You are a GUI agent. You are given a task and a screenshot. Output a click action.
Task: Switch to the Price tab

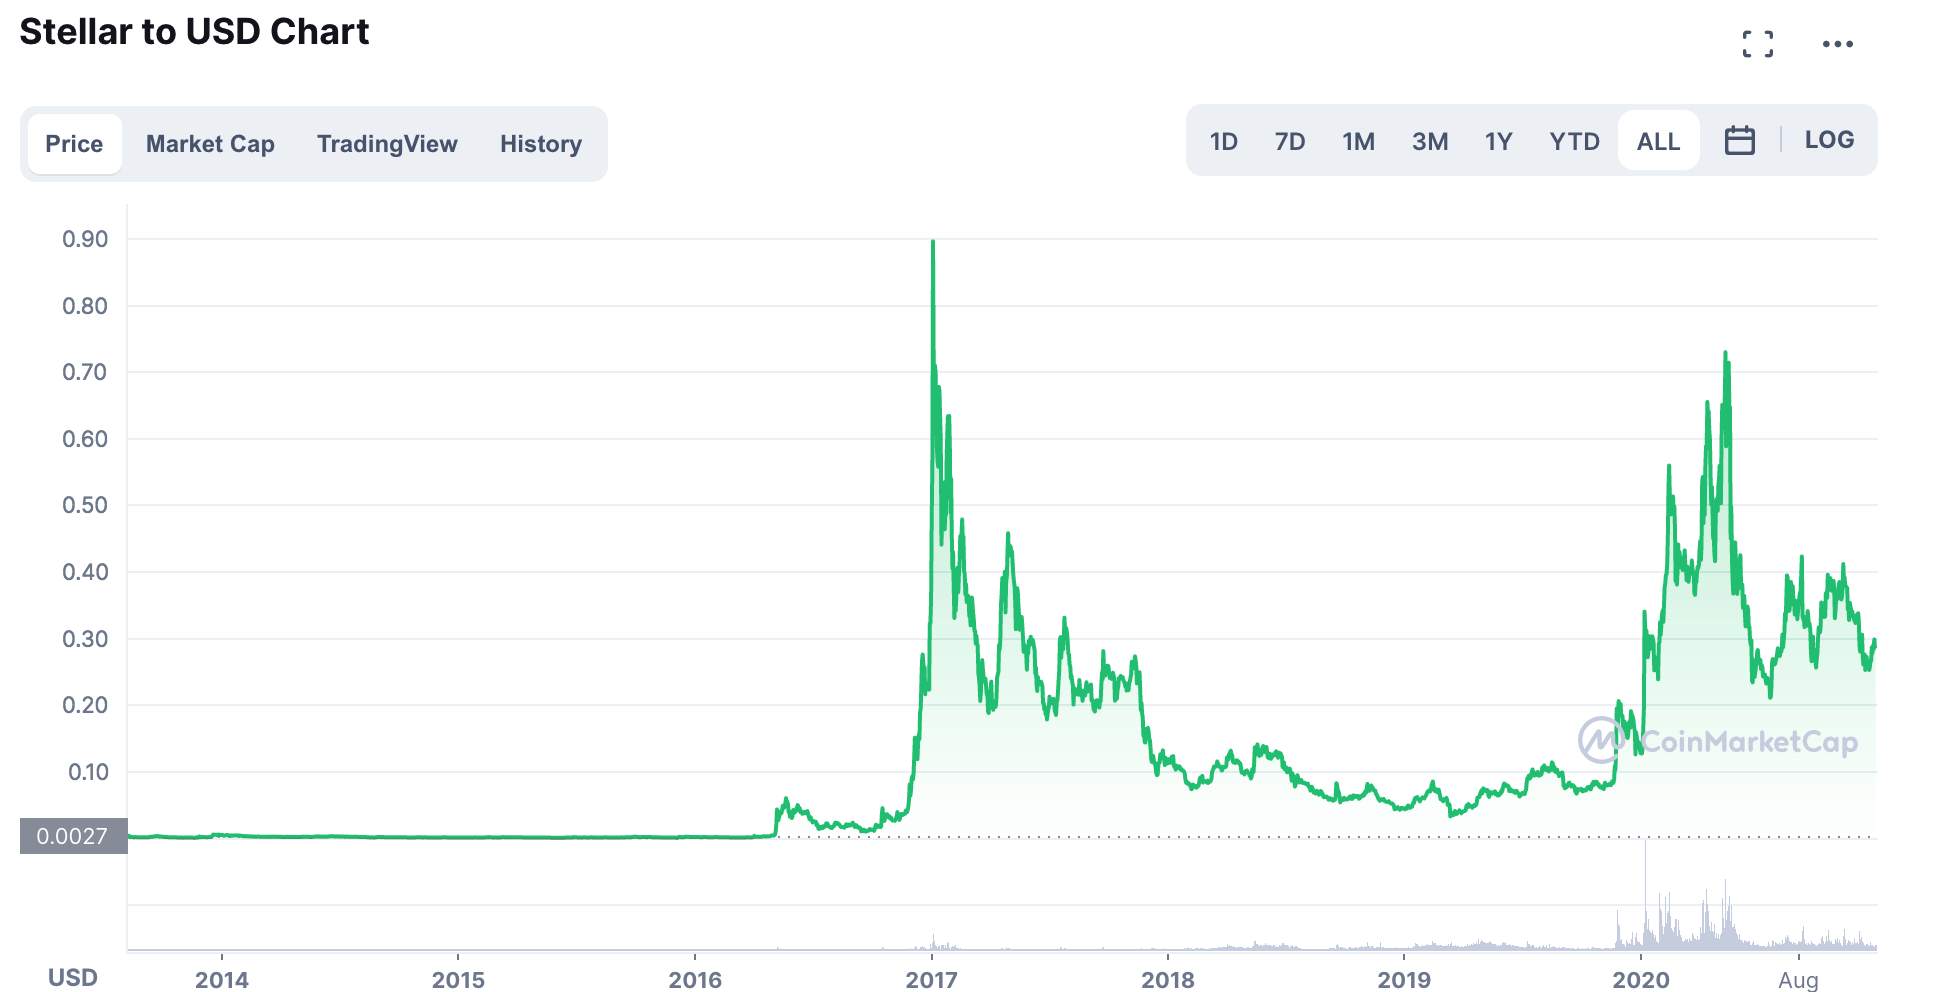point(74,144)
